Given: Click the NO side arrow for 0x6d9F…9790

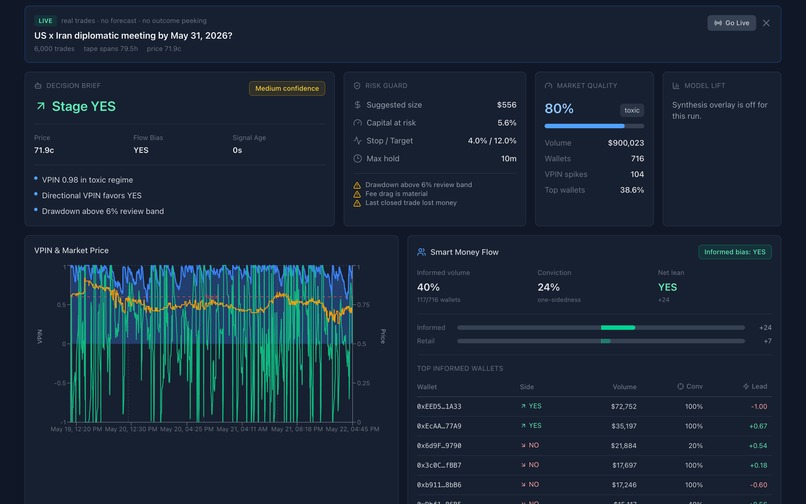Looking at the screenshot, I should coord(523,445).
